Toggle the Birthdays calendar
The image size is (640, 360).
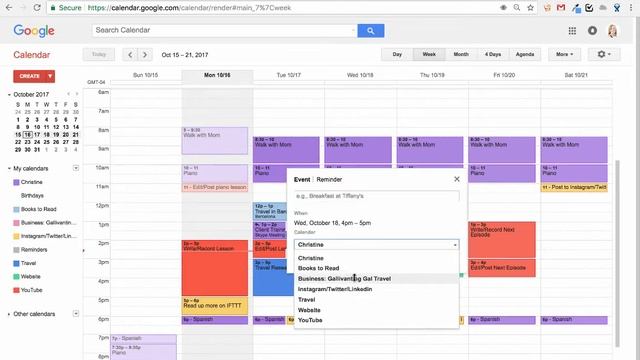pyautogui.click(x=32, y=196)
